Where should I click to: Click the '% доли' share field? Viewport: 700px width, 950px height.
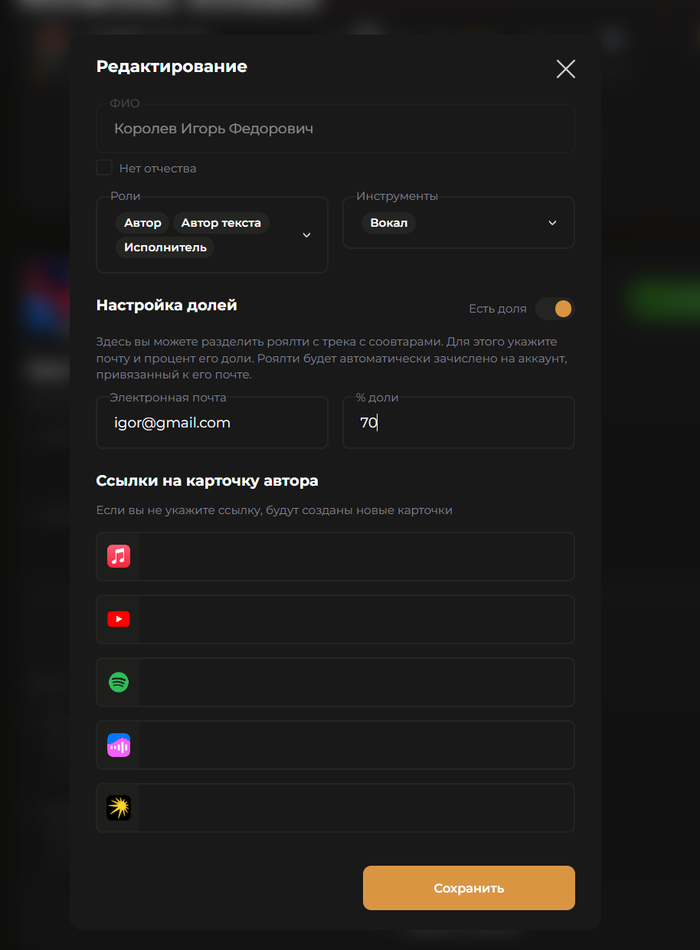pos(458,423)
